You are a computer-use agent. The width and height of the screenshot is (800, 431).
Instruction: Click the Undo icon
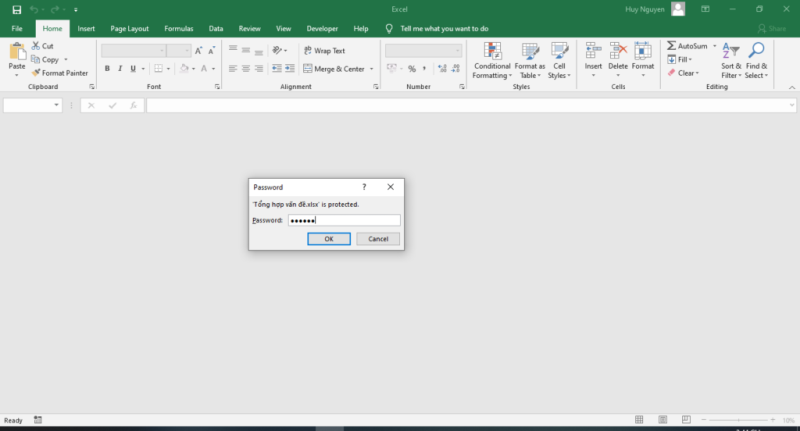tap(34, 10)
